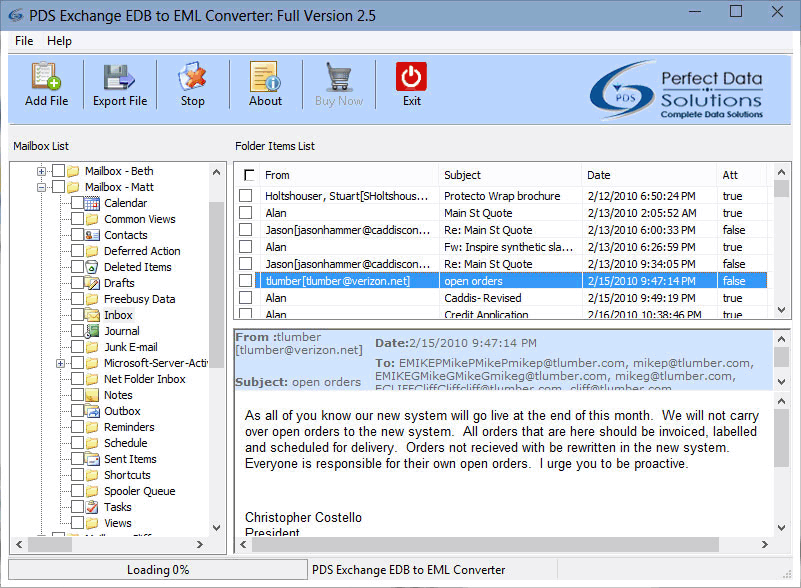Click folder items list down arrow

tap(781, 310)
